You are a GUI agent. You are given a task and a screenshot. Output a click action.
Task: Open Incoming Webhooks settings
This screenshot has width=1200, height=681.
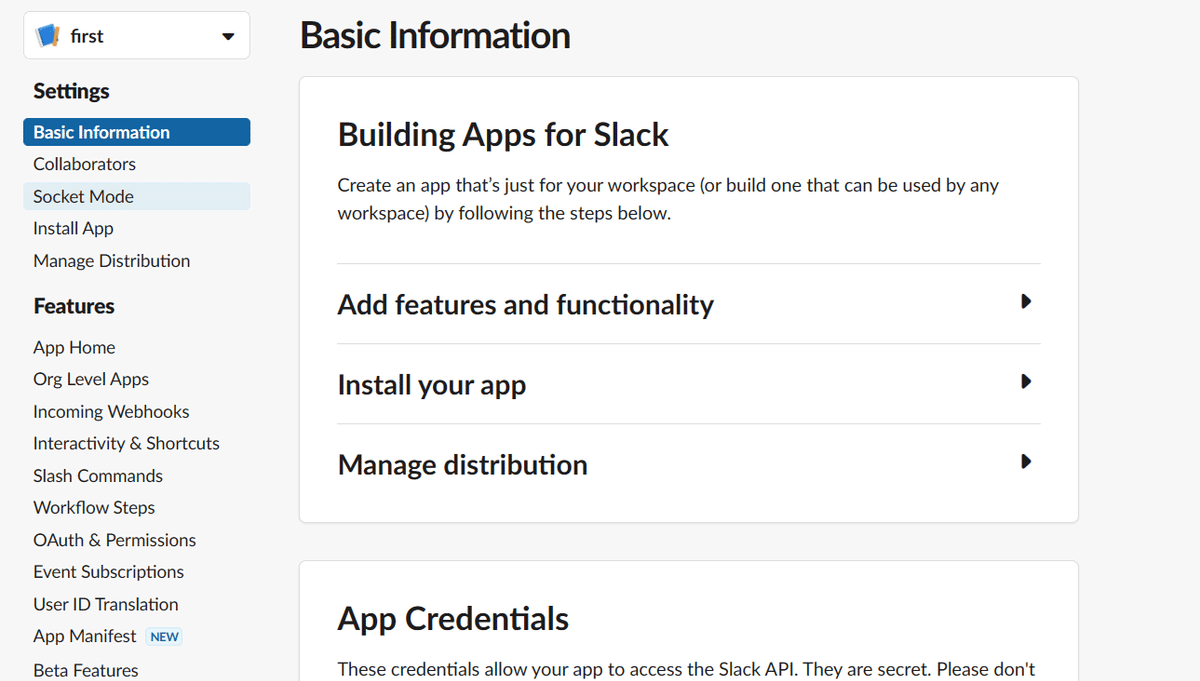(x=111, y=411)
